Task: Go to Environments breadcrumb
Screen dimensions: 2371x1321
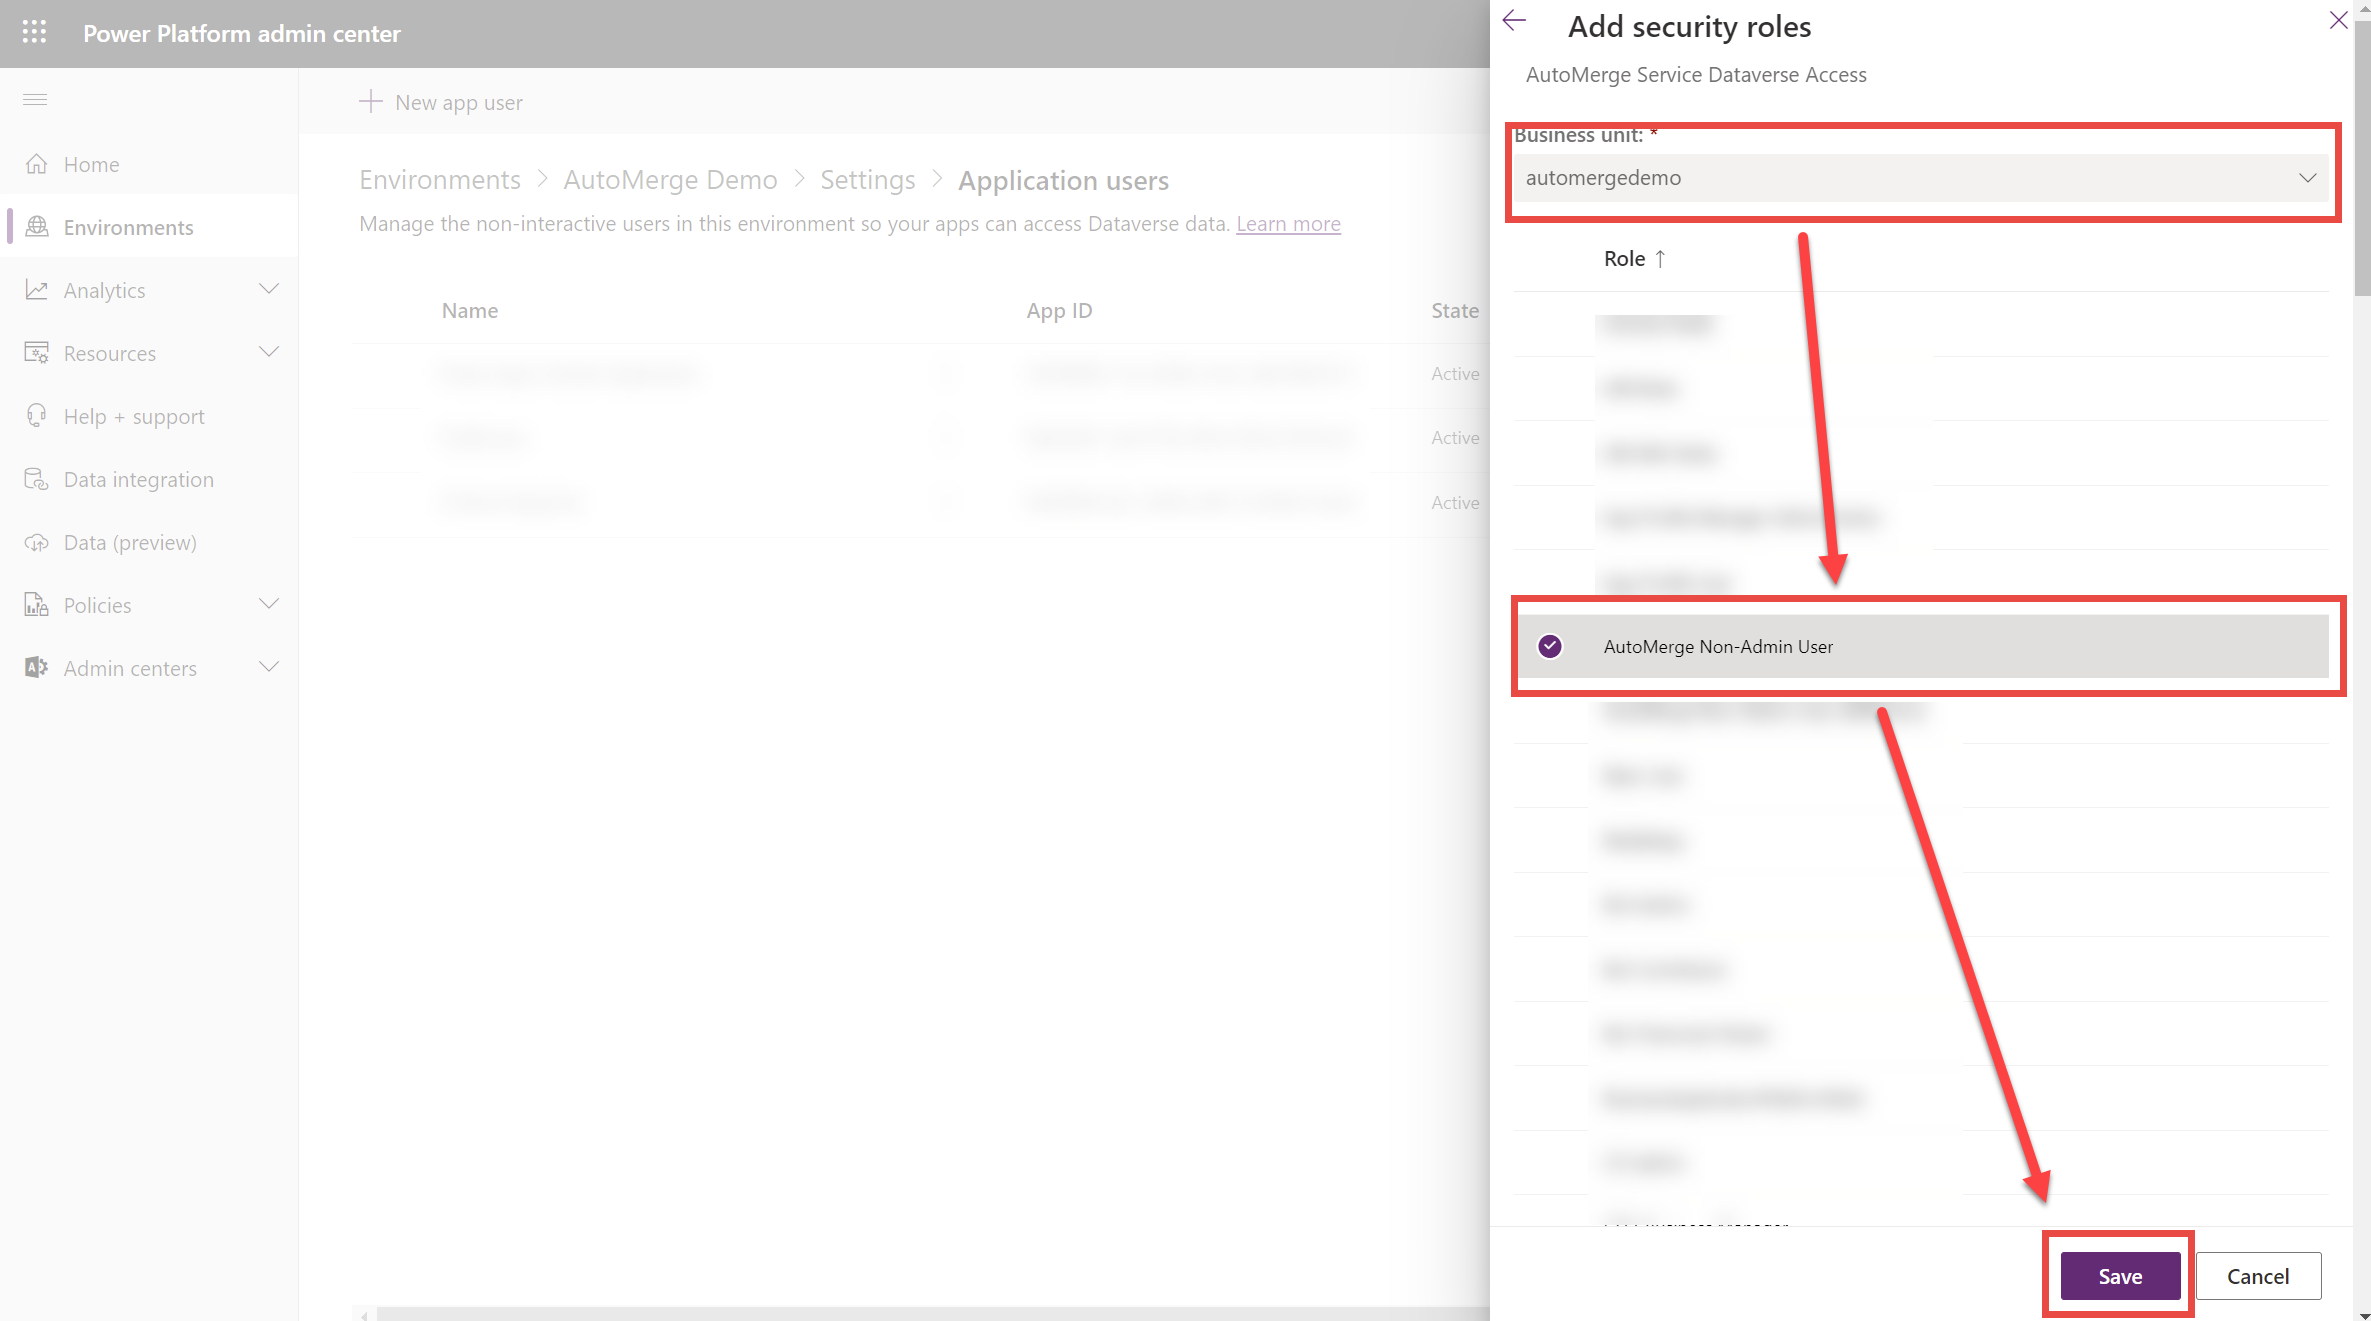Action: [x=440, y=180]
